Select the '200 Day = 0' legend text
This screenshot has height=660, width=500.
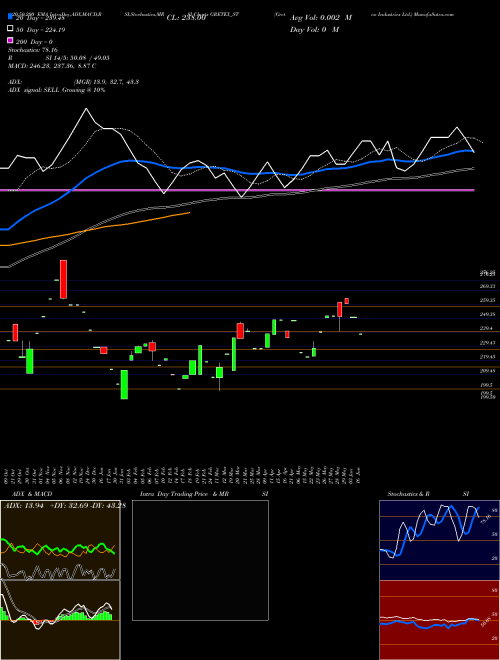tap(35, 42)
